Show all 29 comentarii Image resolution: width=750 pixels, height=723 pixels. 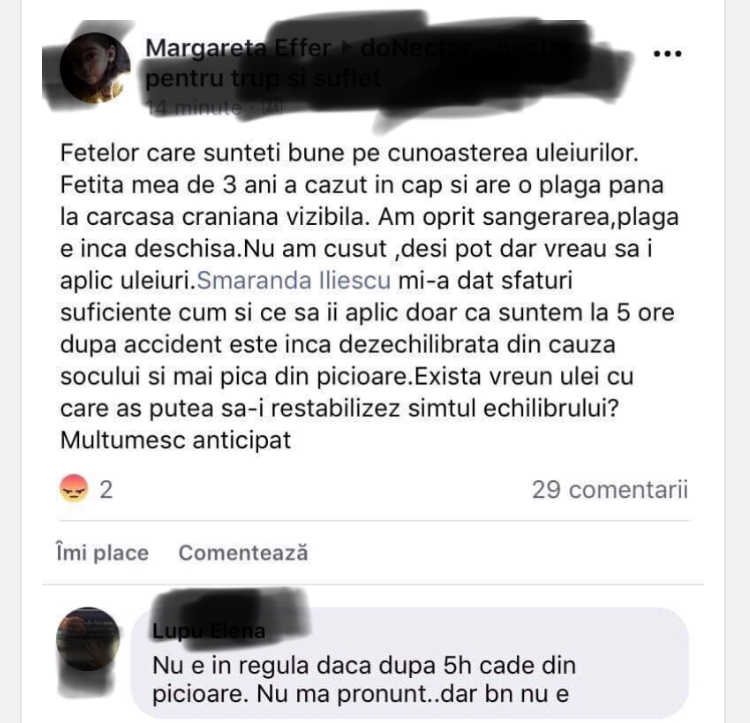pos(610,490)
